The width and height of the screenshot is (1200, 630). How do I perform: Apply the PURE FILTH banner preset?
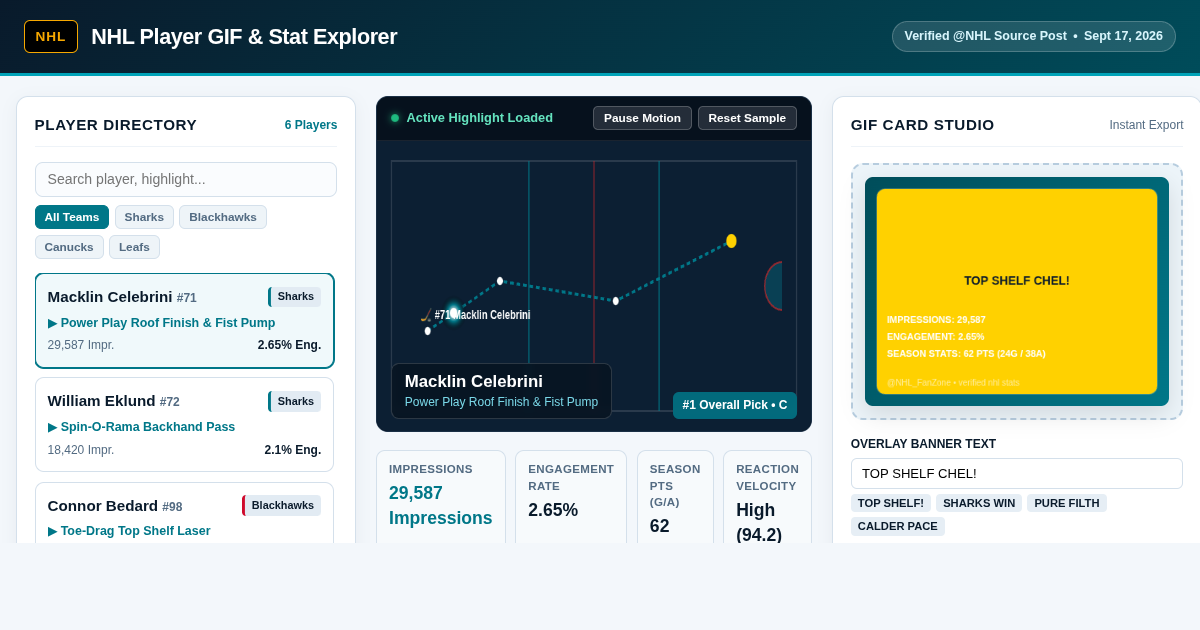(x=1067, y=503)
